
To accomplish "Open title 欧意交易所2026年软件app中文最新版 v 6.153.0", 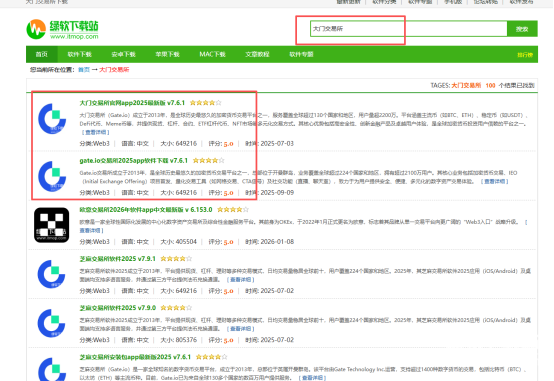I will point(146,210).
